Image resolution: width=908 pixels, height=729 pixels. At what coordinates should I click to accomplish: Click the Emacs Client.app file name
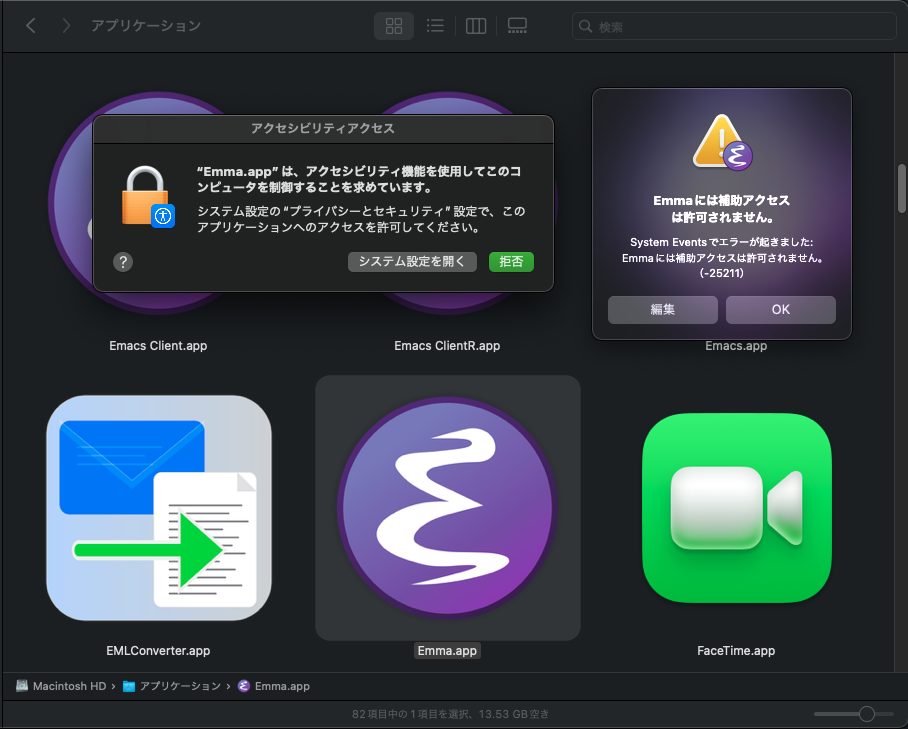pos(158,346)
